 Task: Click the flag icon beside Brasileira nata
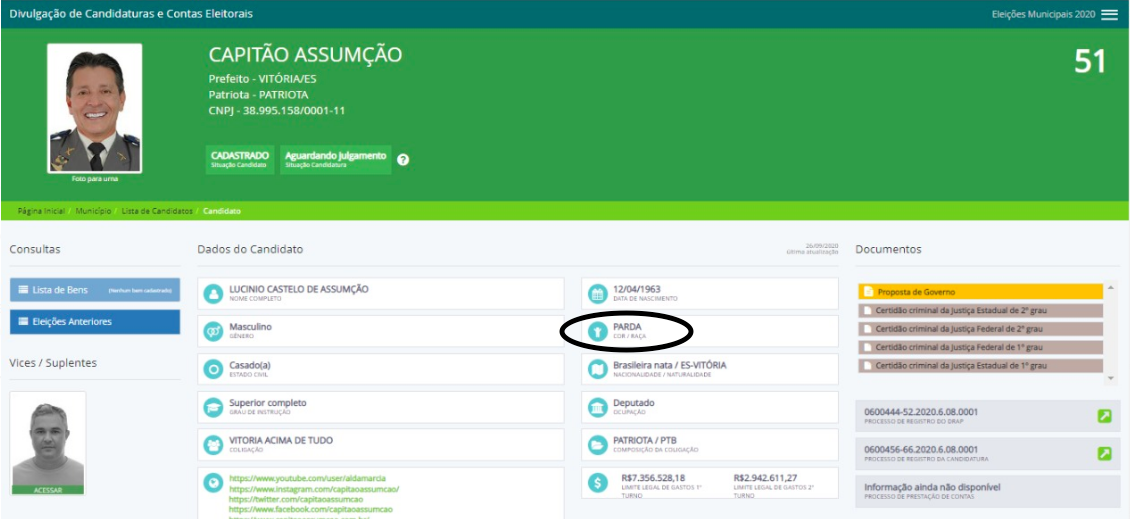click(597, 370)
